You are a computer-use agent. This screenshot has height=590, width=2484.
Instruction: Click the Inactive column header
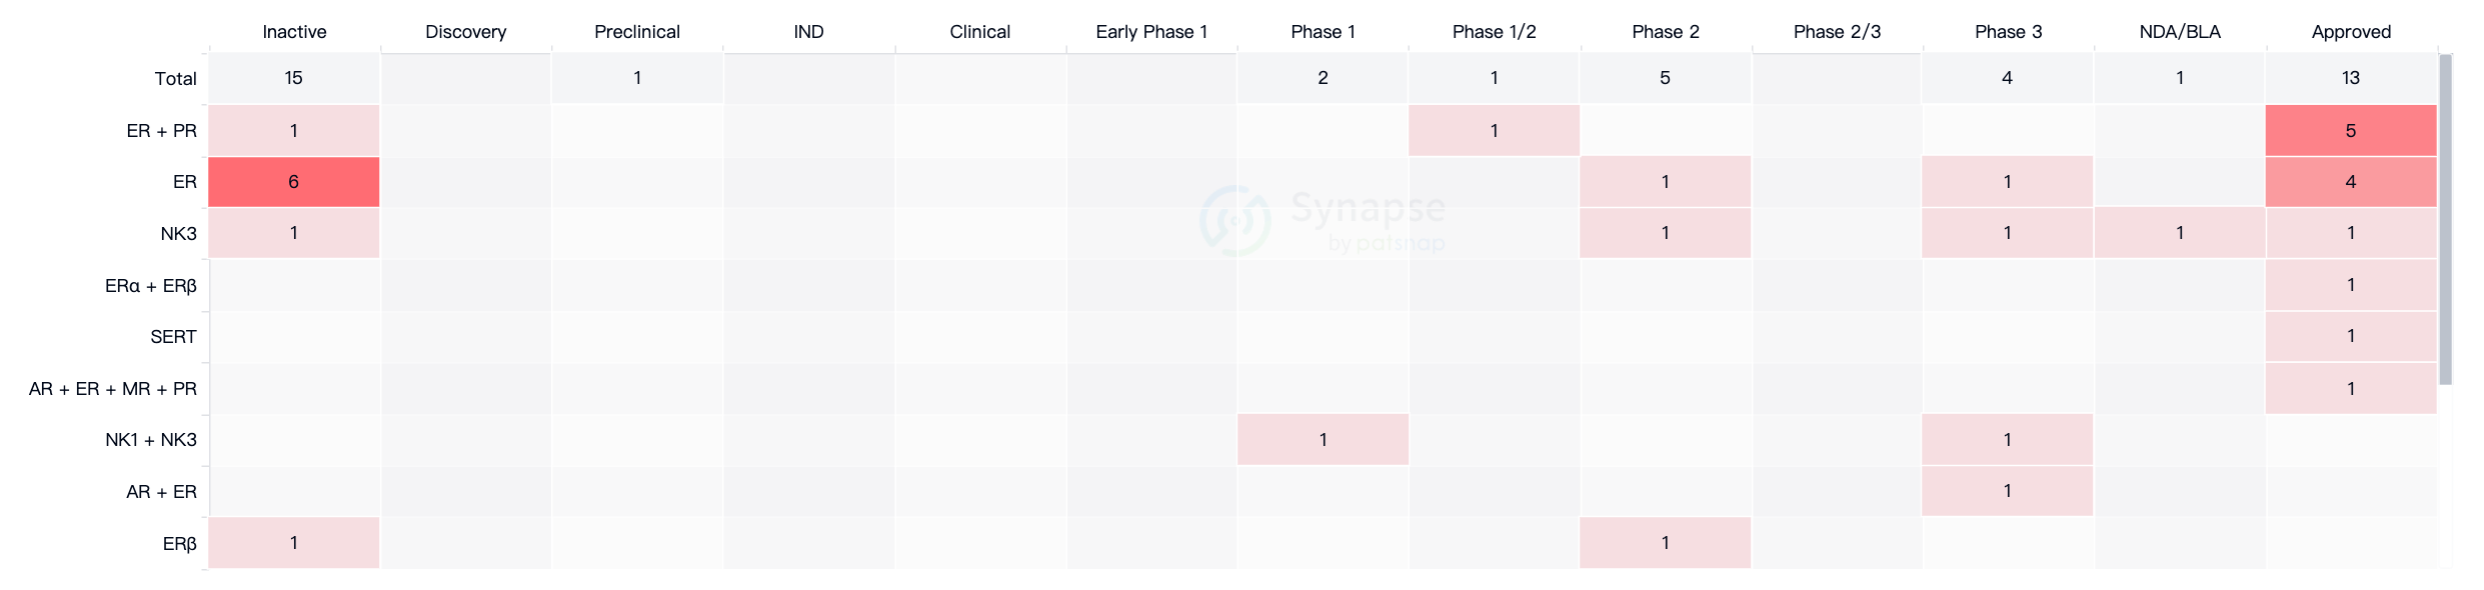[294, 32]
